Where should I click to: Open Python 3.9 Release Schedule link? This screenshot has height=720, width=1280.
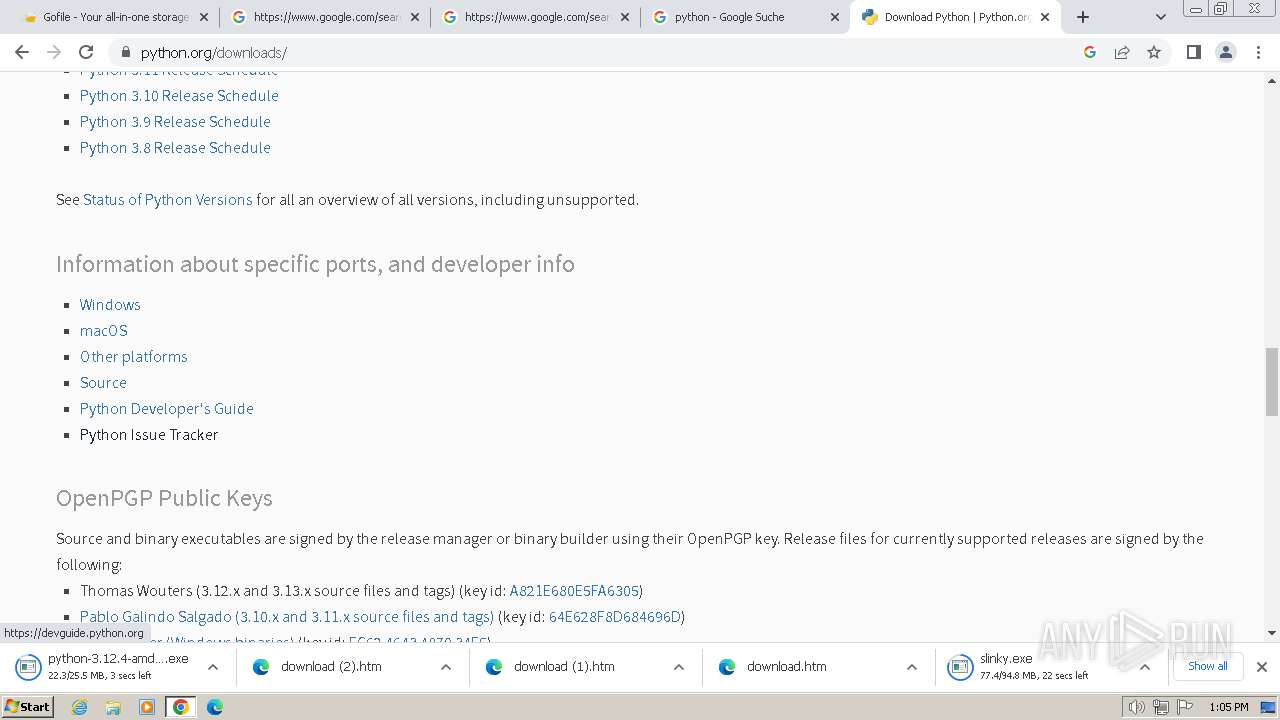coord(175,122)
